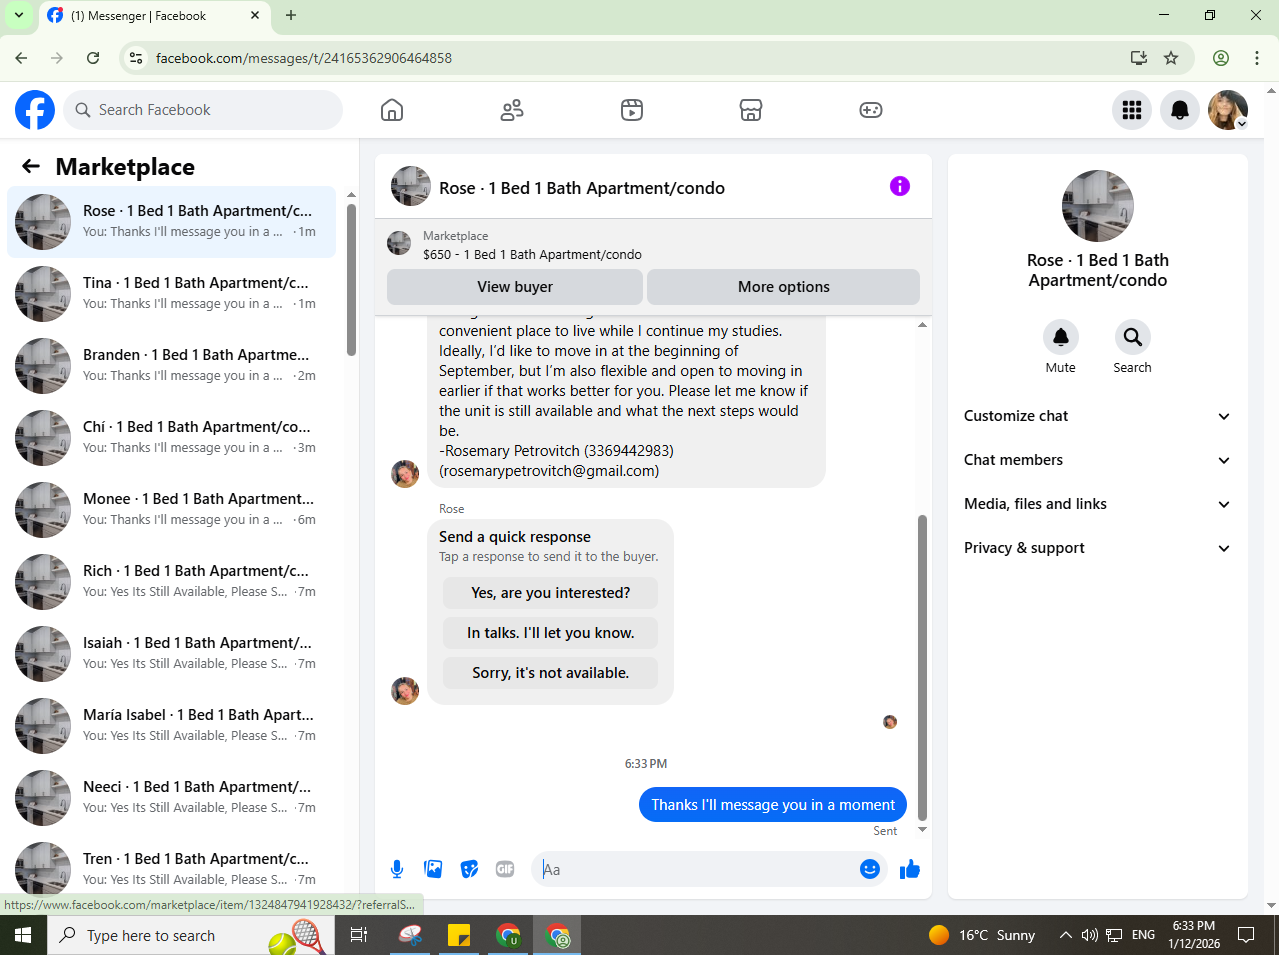Open the Marketplace storefront icon

(x=751, y=110)
